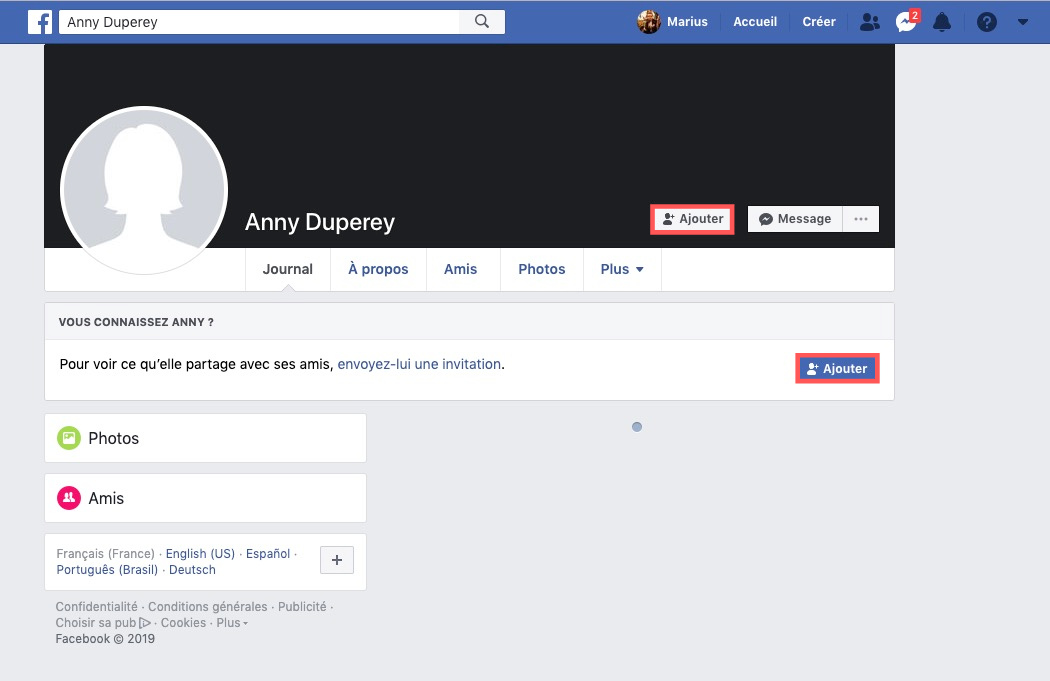Open the Publicité footer link
1050x681 pixels.
[302, 607]
